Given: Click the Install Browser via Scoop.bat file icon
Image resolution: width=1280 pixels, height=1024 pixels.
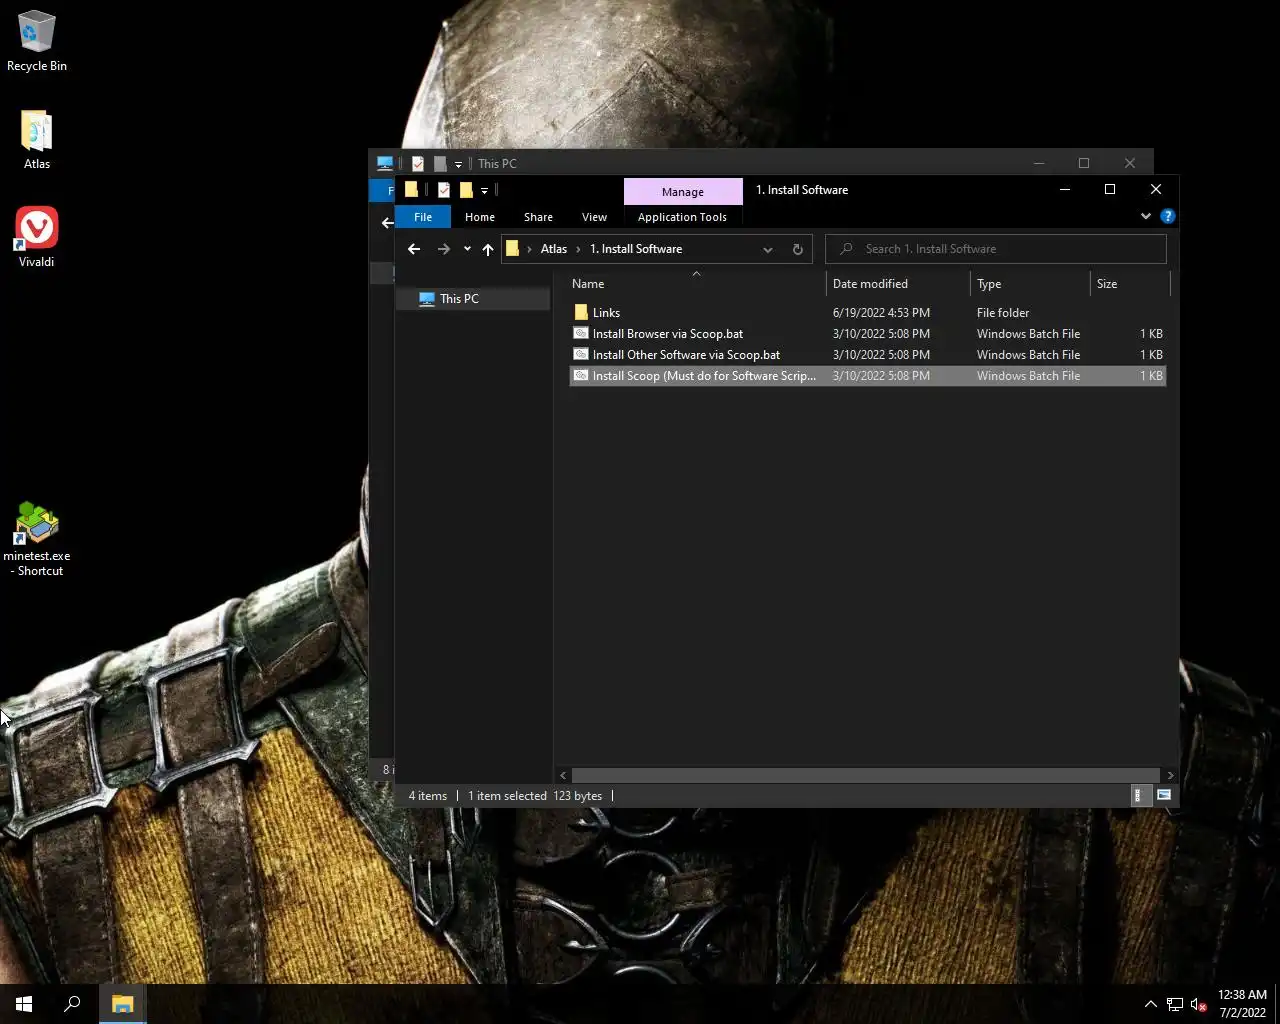Looking at the screenshot, I should point(581,333).
